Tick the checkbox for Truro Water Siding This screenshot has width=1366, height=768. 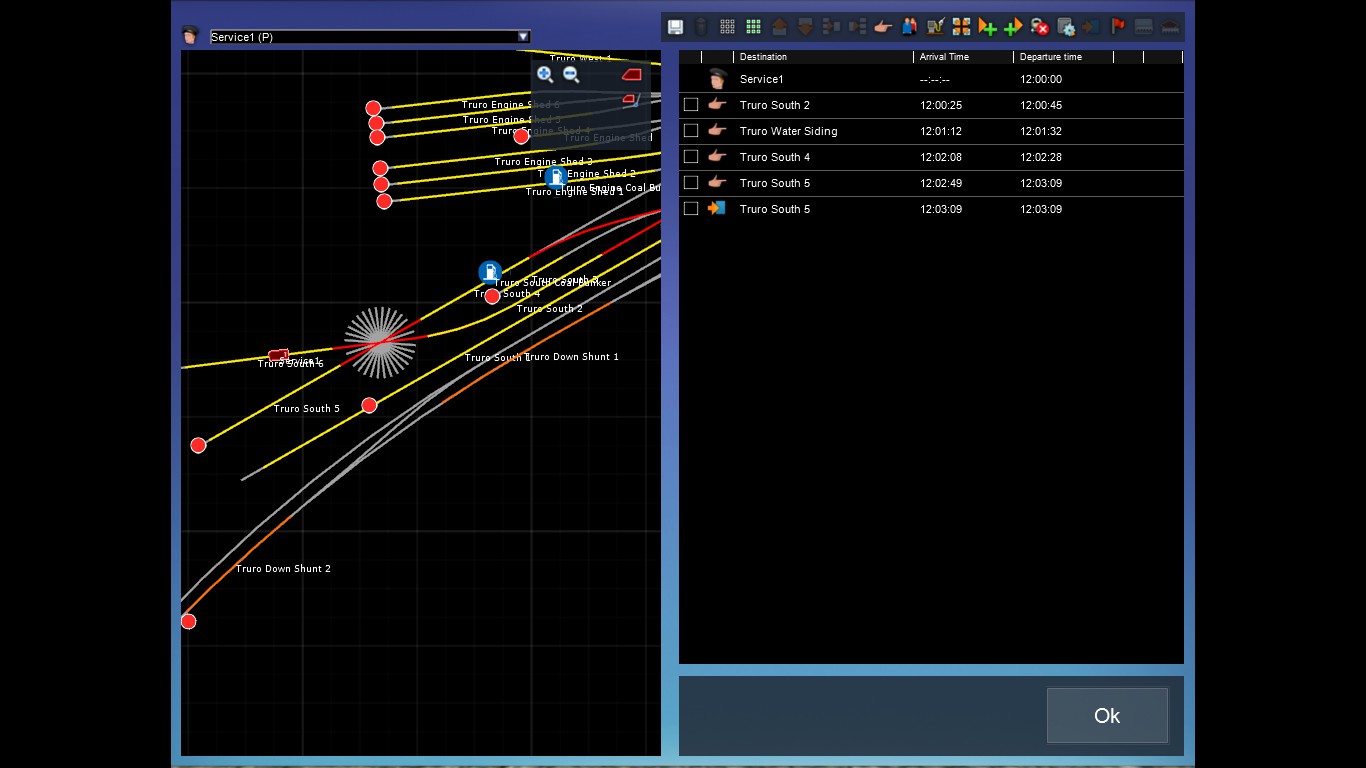691,131
